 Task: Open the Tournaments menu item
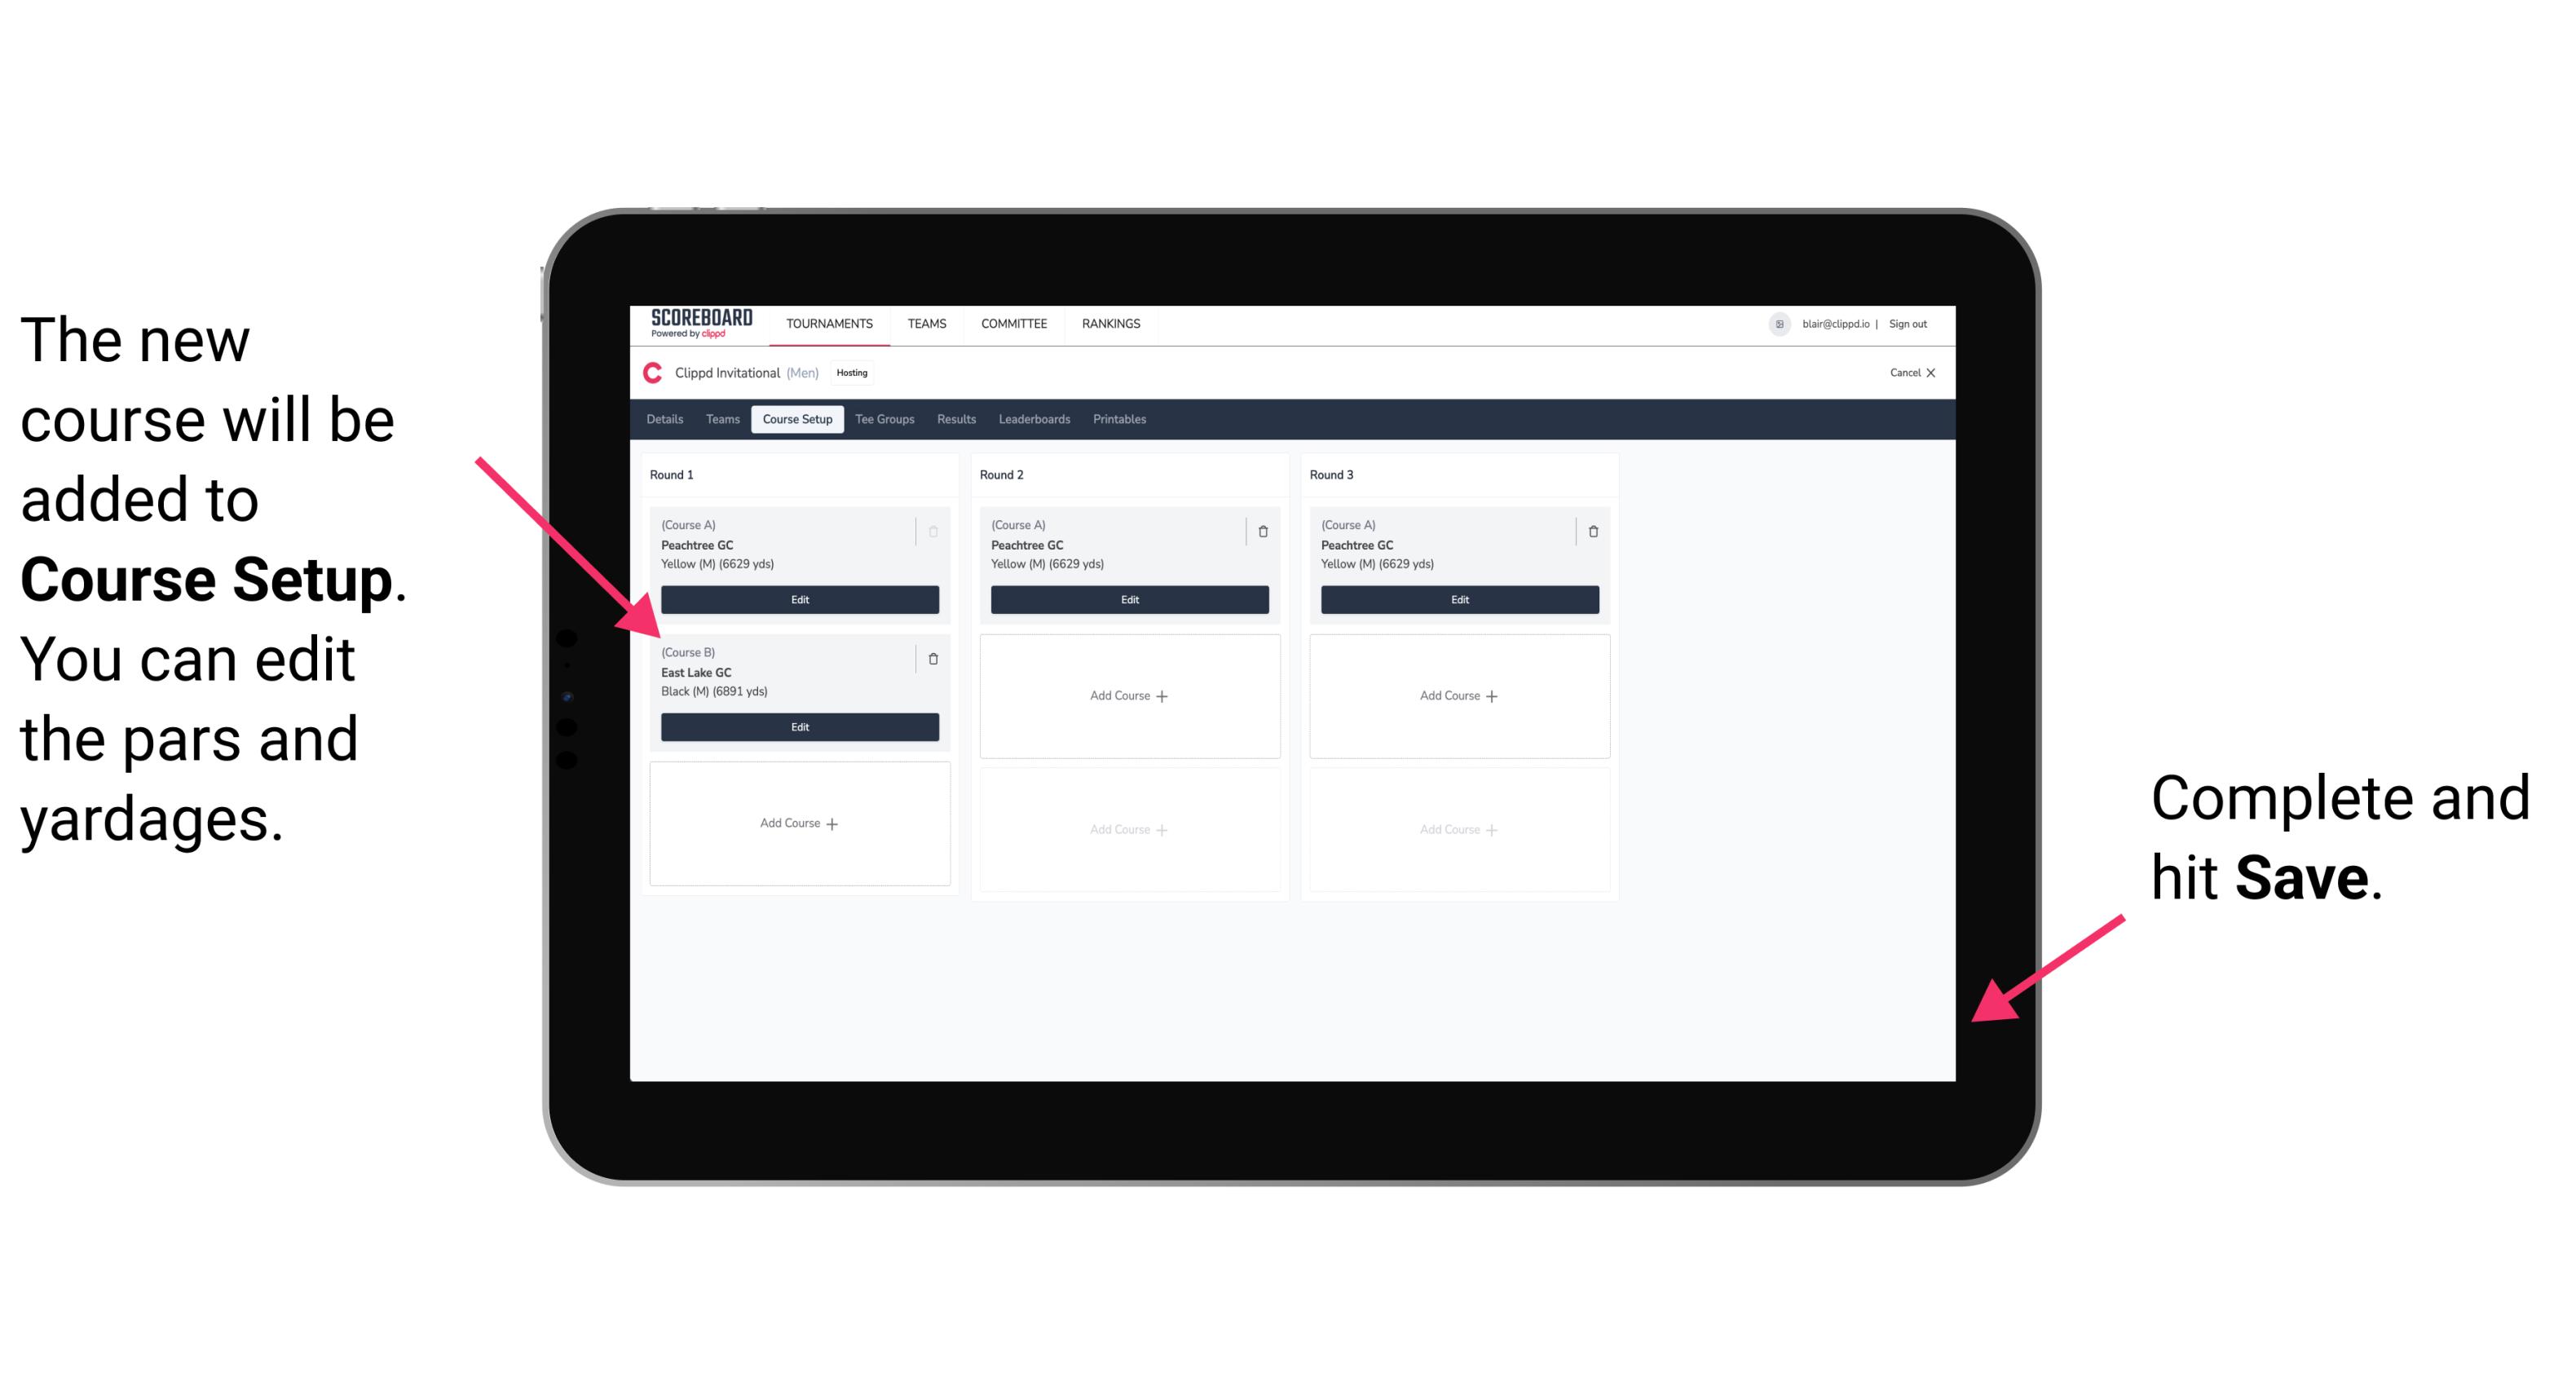click(x=829, y=324)
